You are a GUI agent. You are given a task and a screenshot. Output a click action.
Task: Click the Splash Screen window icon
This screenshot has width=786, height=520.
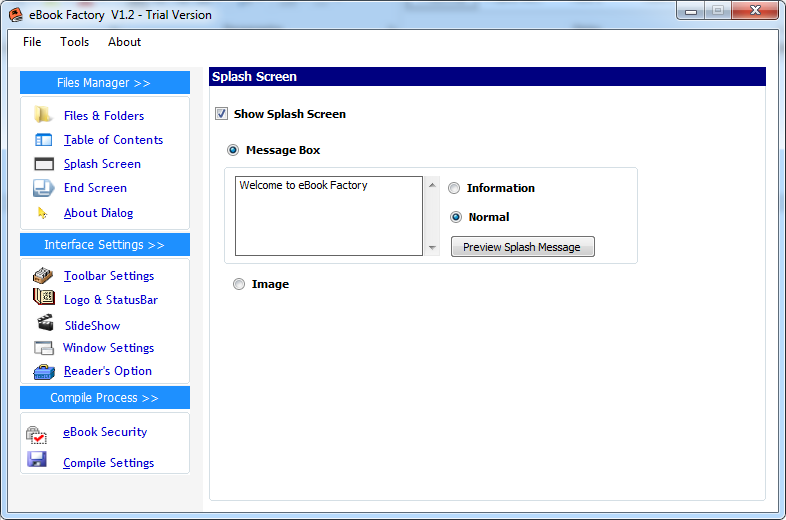pos(44,164)
